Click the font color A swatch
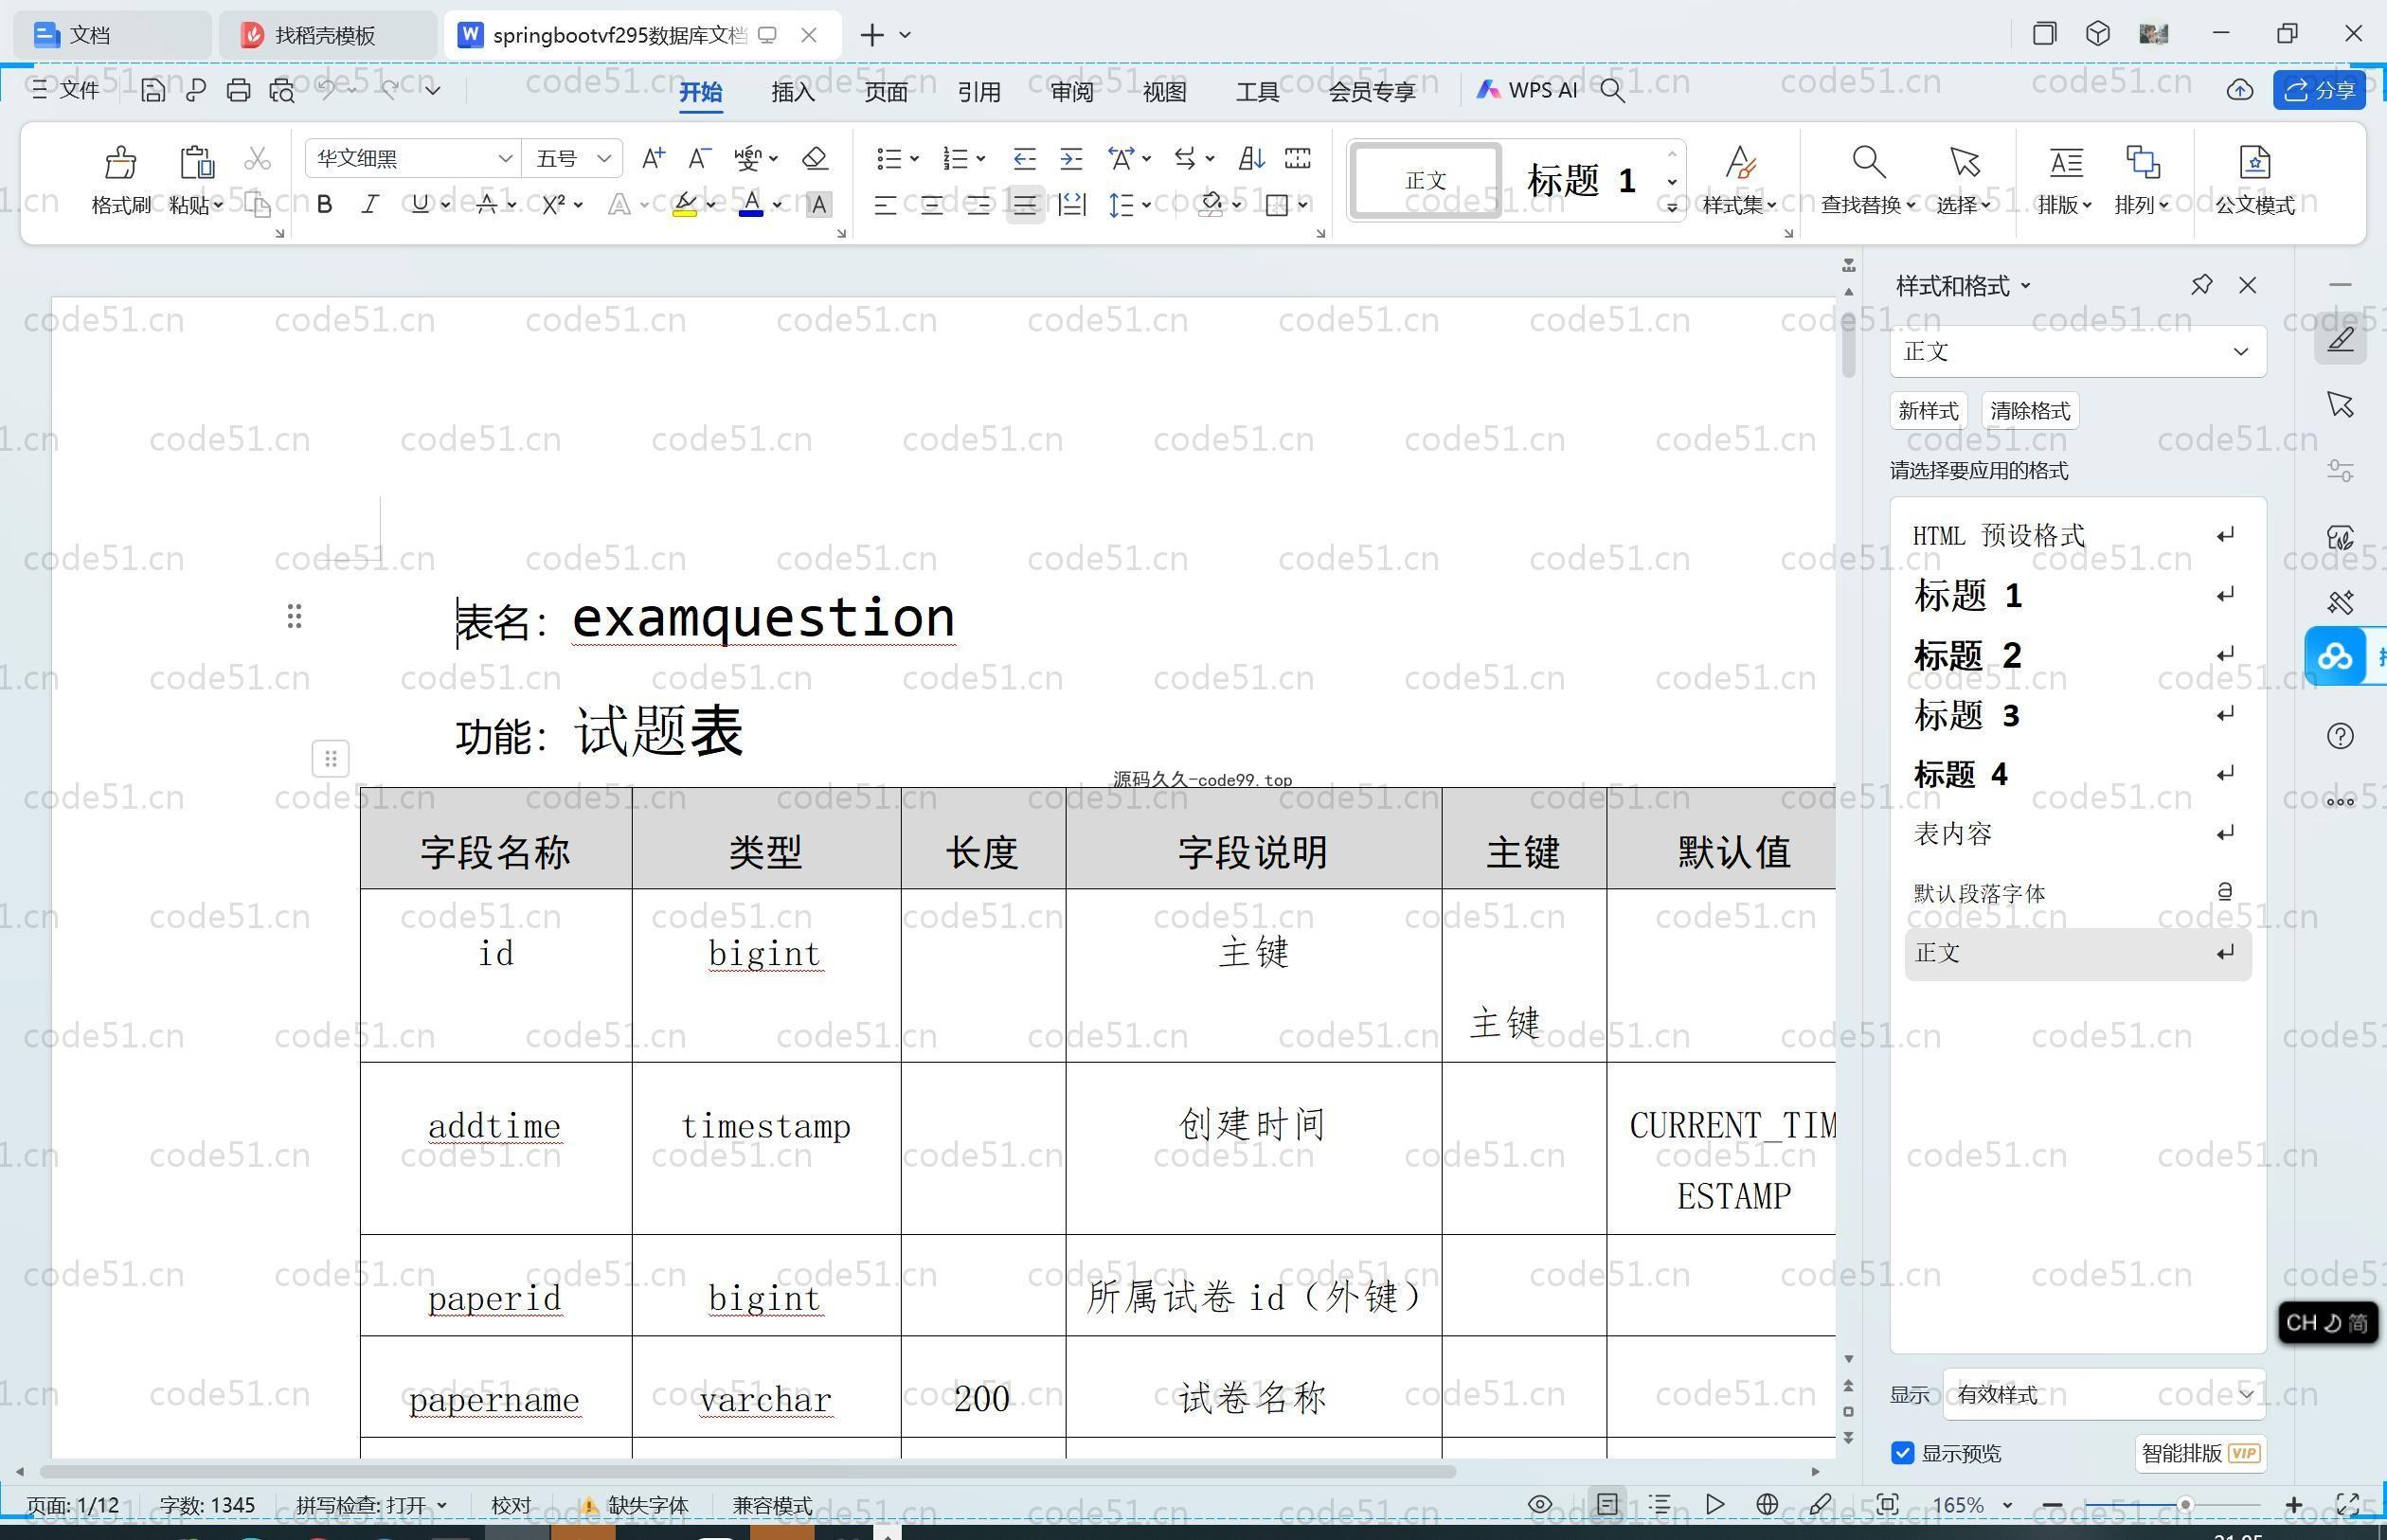Screen dimensions: 2387x1540 point(751,205)
